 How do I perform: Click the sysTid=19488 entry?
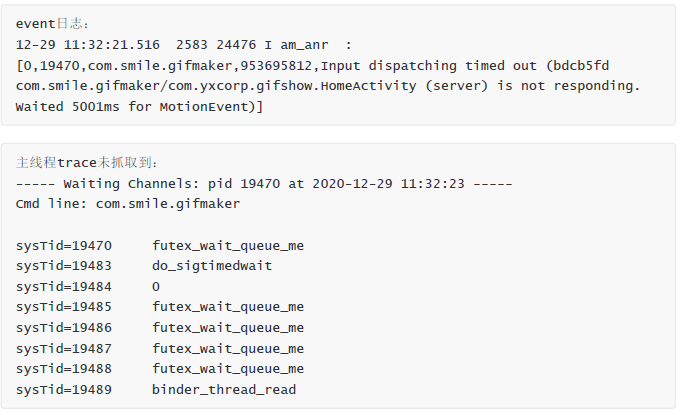click(64, 369)
